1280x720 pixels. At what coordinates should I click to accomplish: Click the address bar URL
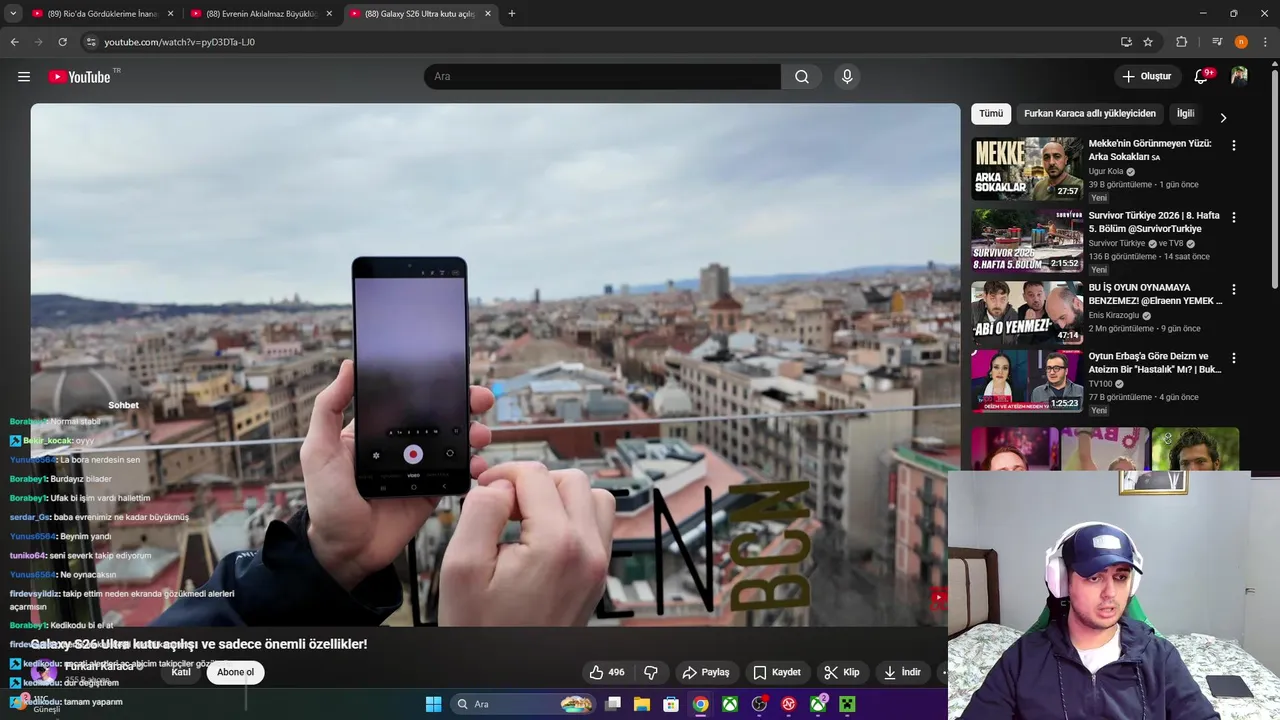(180, 42)
